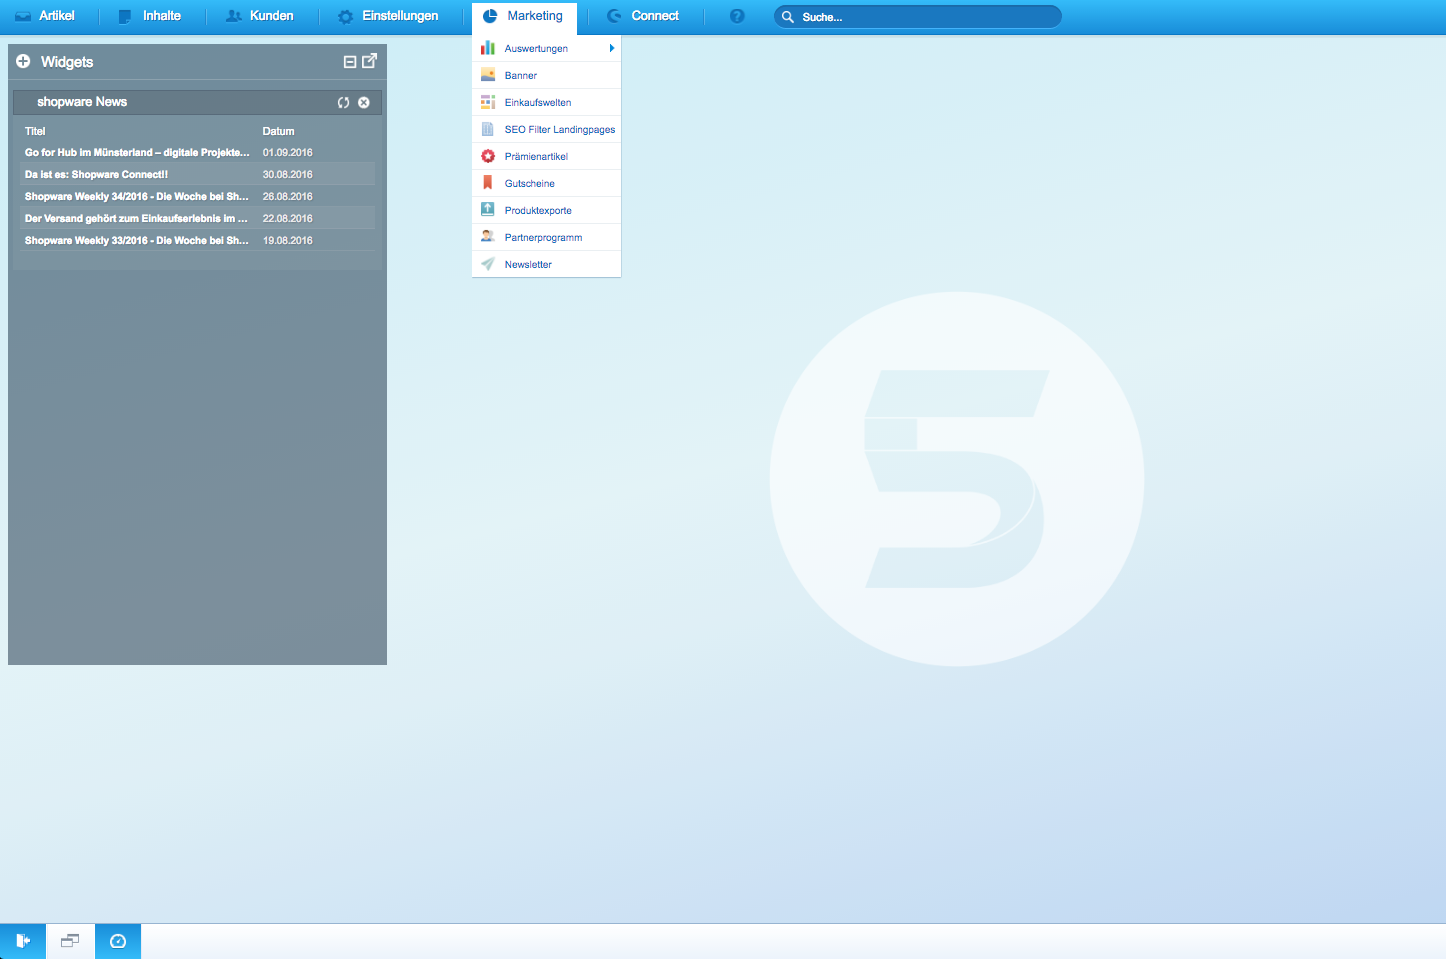Viewport: 1446px width, 959px height.
Task: Open news 'Go for Hub im Münsterland'
Action: (x=137, y=152)
